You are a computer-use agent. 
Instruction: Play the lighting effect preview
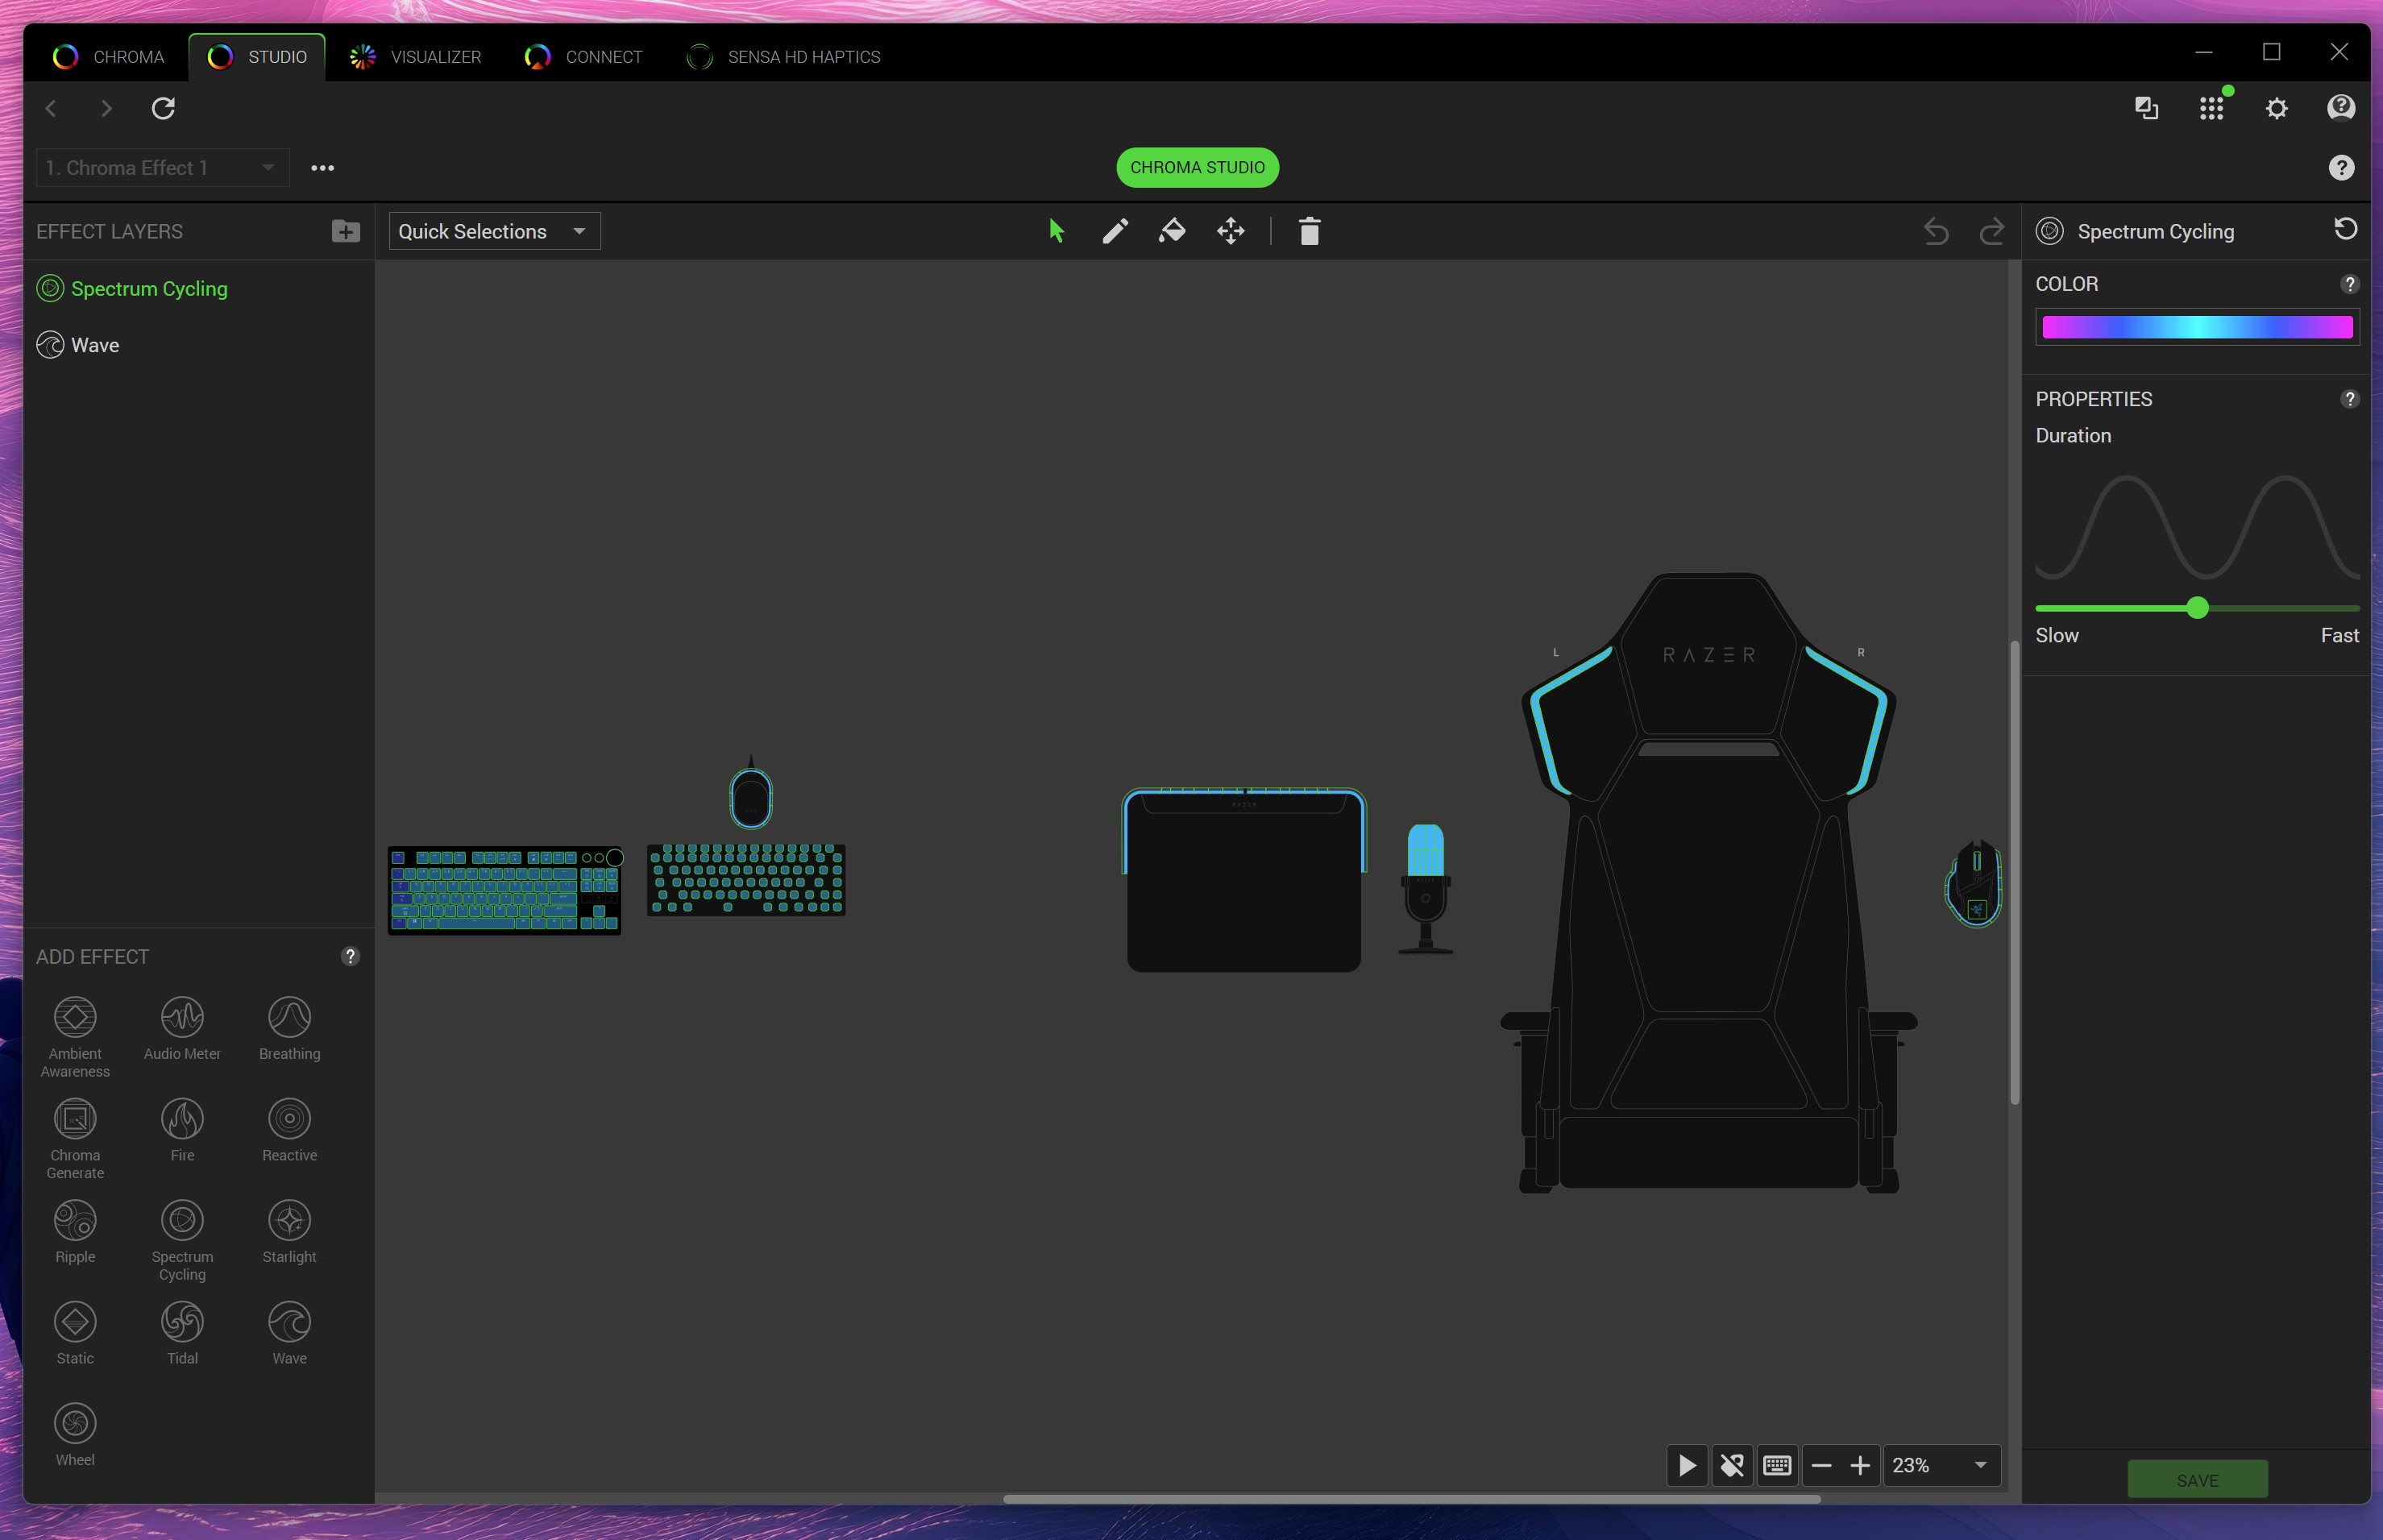tap(1687, 1465)
